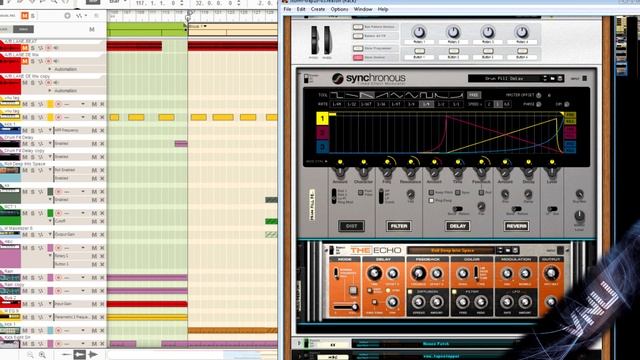The height and width of the screenshot is (360, 640).
Task: Expand Automation under AIR LANE DE Mix track
Action: [50, 69]
